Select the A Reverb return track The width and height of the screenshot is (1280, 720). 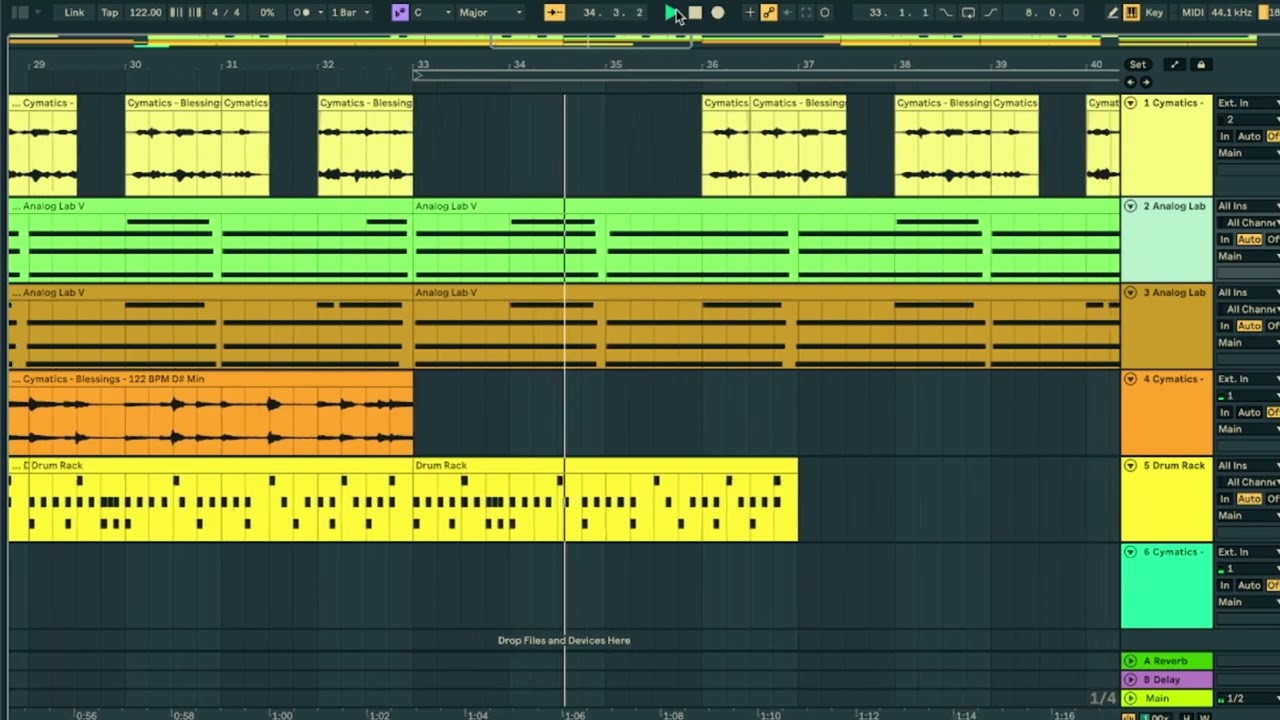pos(1167,661)
